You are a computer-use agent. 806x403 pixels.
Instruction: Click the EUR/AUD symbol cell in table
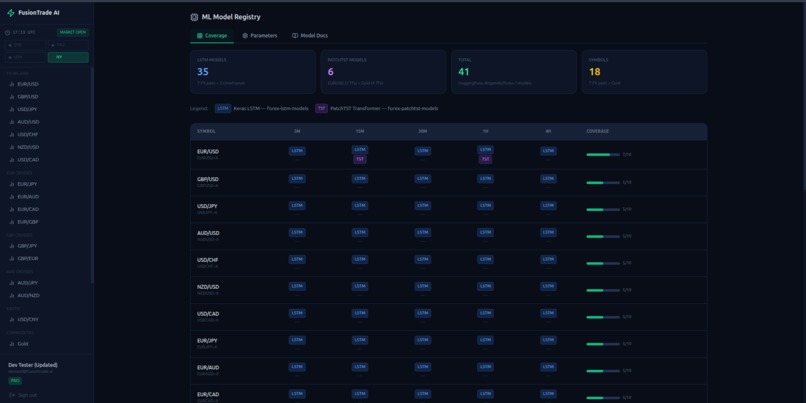click(208, 370)
